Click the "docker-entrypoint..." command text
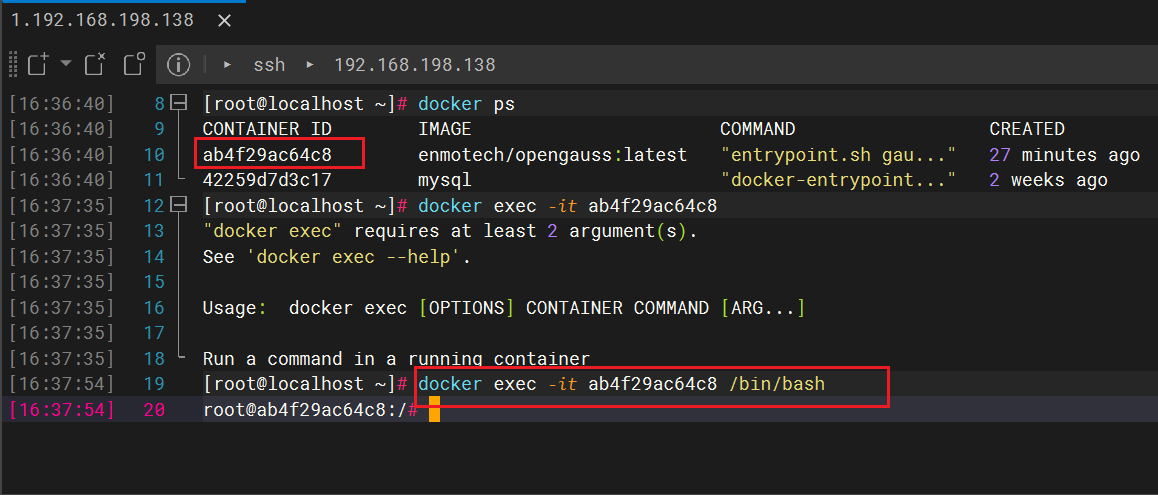The height and width of the screenshot is (495, 1158). [838, 180]
